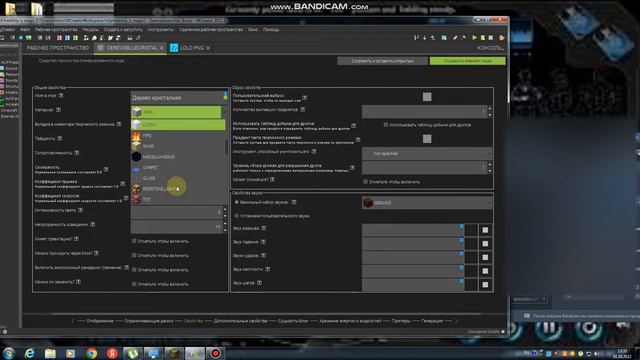The image size is (640, 360).
Task: Pick the FIRE material option
Action: coord(178,136)
